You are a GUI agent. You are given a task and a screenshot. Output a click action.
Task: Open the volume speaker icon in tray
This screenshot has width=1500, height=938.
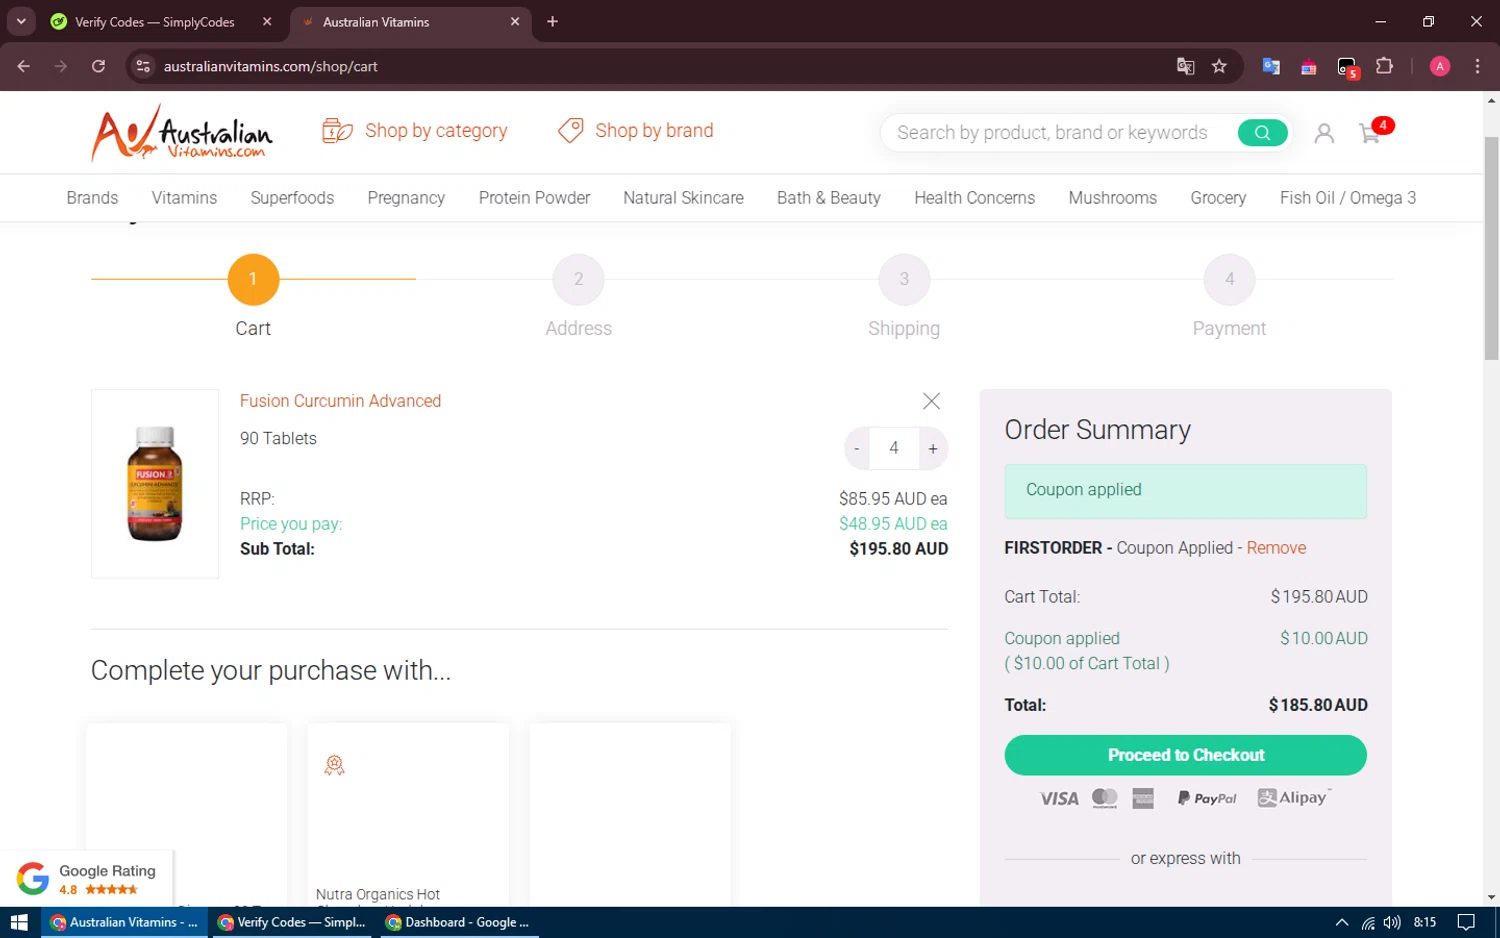pyautogui.click(x=1392, y=922)
